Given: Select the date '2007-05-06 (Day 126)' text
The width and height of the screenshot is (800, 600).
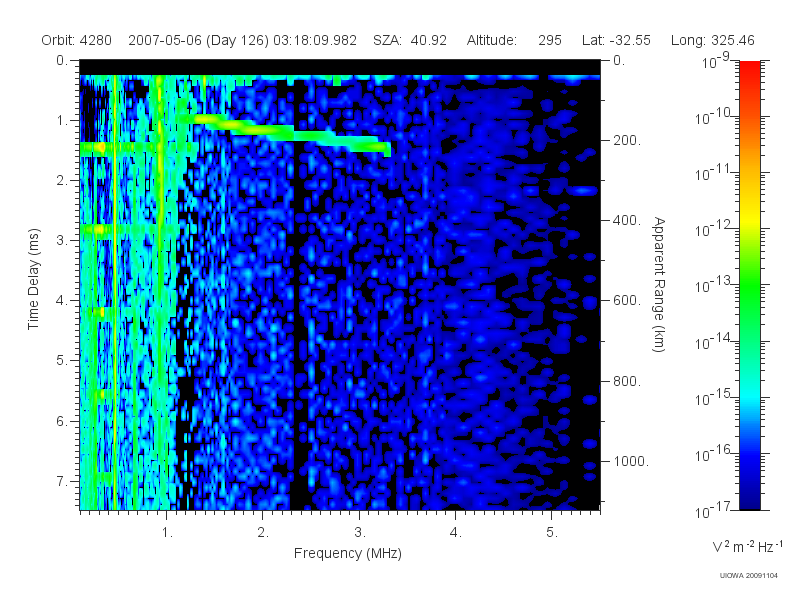Looking at the screenshot, I should [198, 40].
